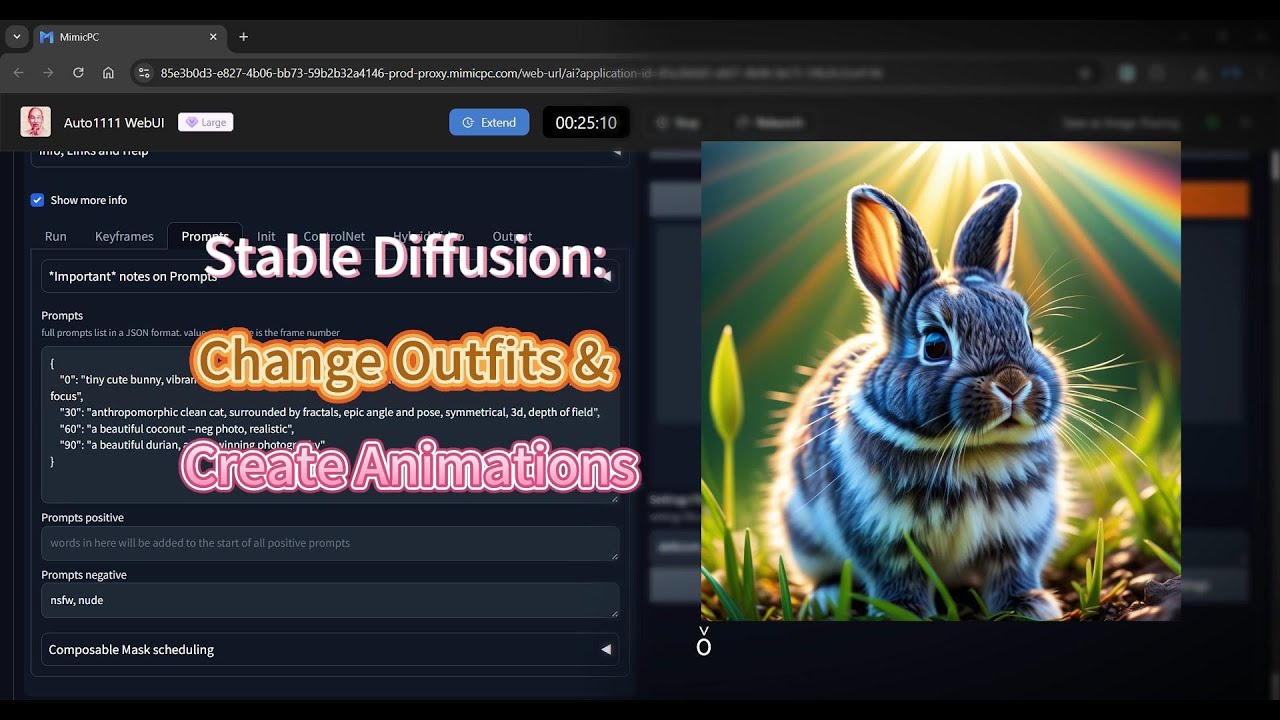Screen dimensions: 1280x720
Task: Uncheck the Show more info checkbox
Action: tap(37, 200)
